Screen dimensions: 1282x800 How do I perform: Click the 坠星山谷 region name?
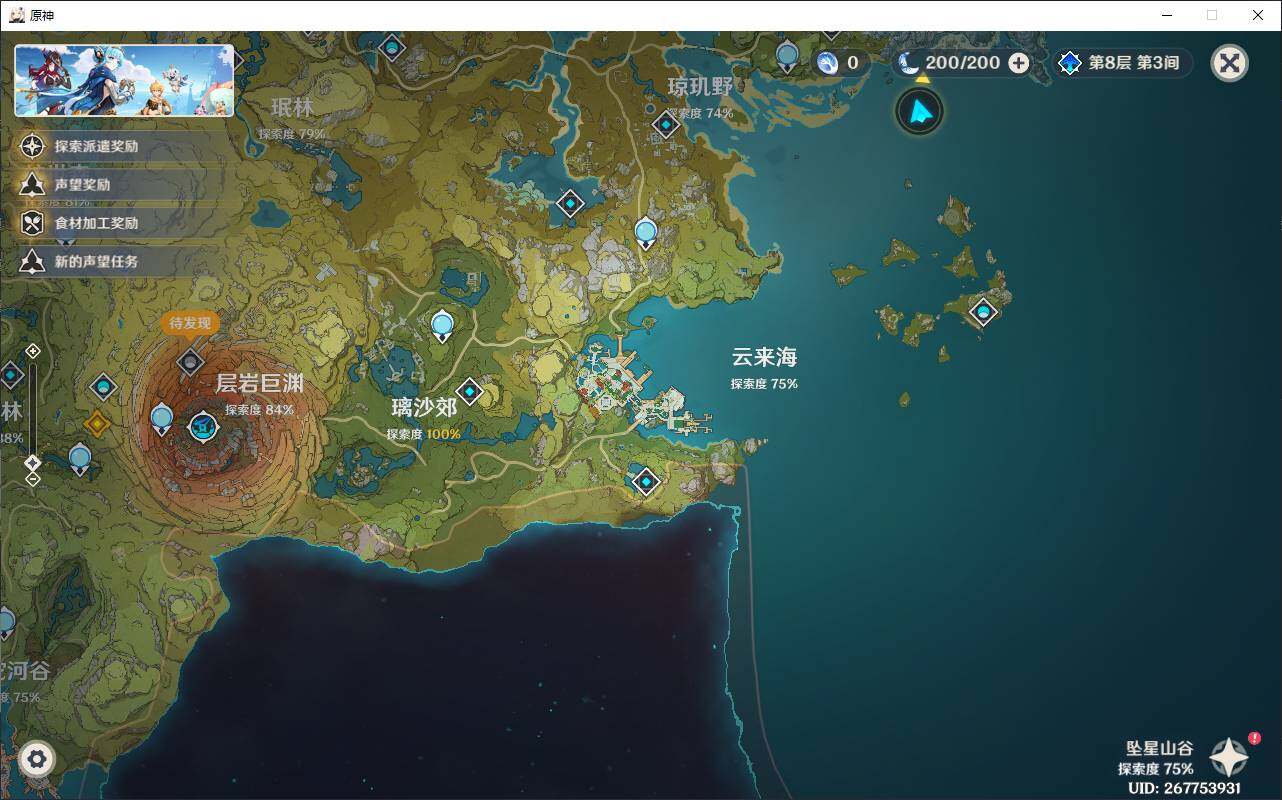(x=1160, y=748)
